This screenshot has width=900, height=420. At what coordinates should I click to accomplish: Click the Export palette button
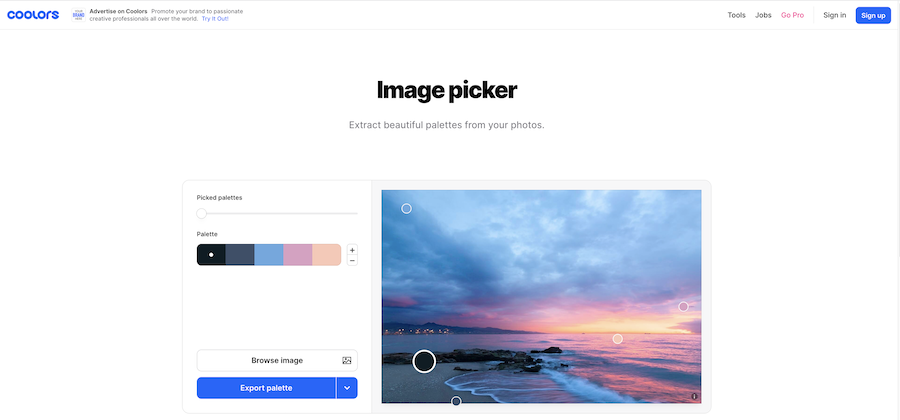pyautogui.click(x=266, y=388)
